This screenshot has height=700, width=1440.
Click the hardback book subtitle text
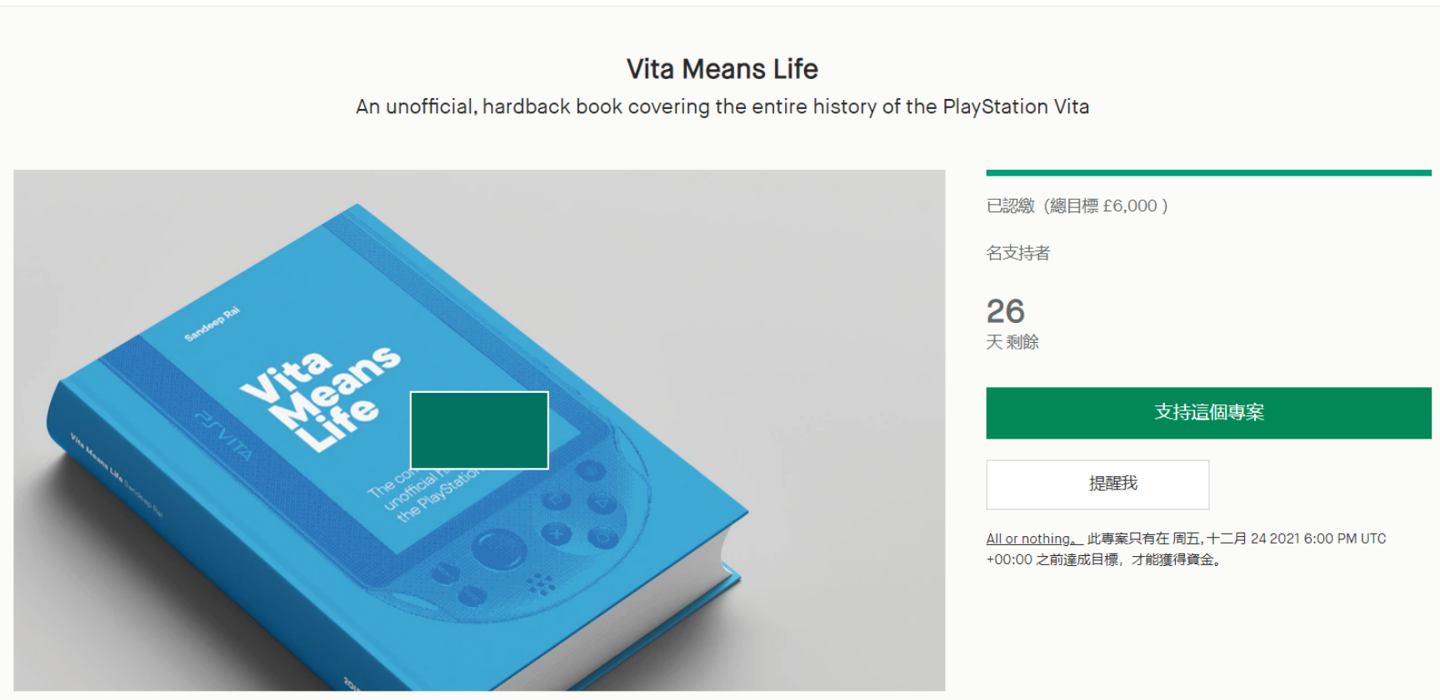[x=722, y=107]
